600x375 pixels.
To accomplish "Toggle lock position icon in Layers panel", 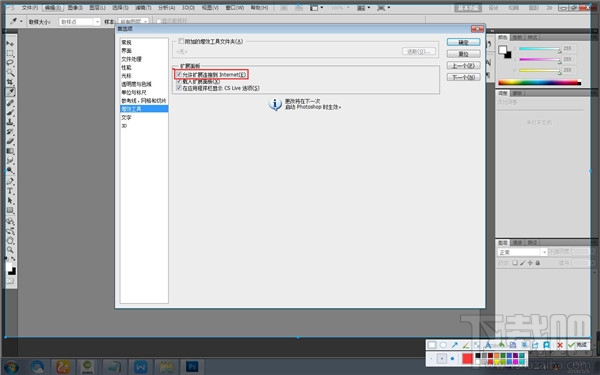I will pos(530,262).
